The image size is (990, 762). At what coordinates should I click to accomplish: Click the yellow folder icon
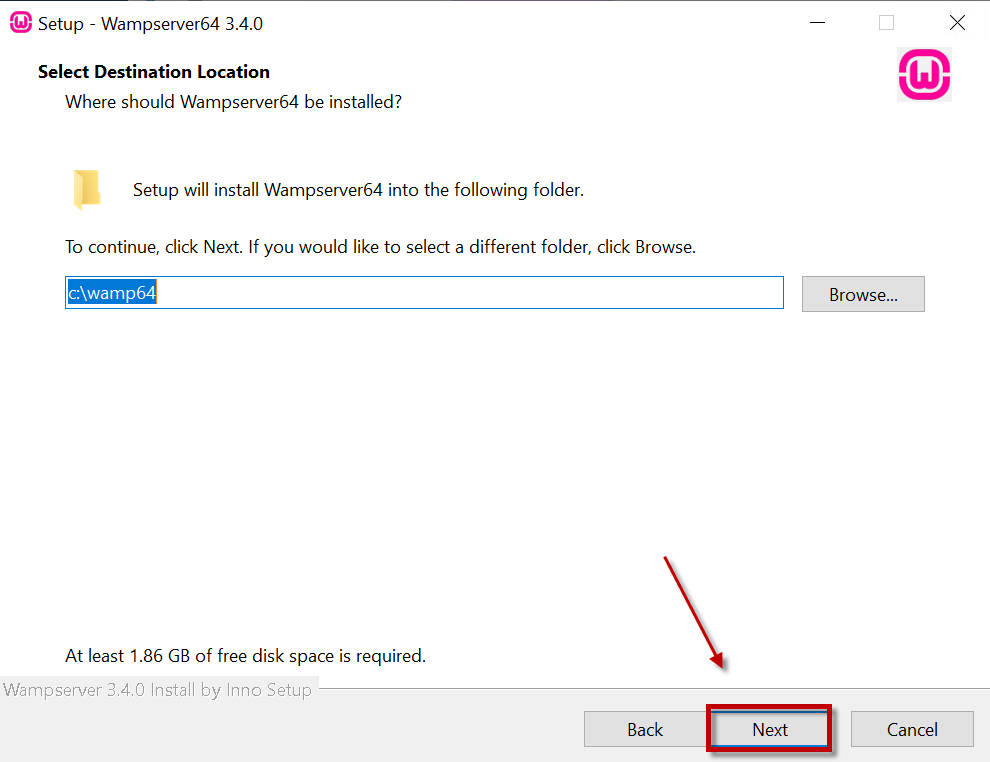(x=87, y=189)
